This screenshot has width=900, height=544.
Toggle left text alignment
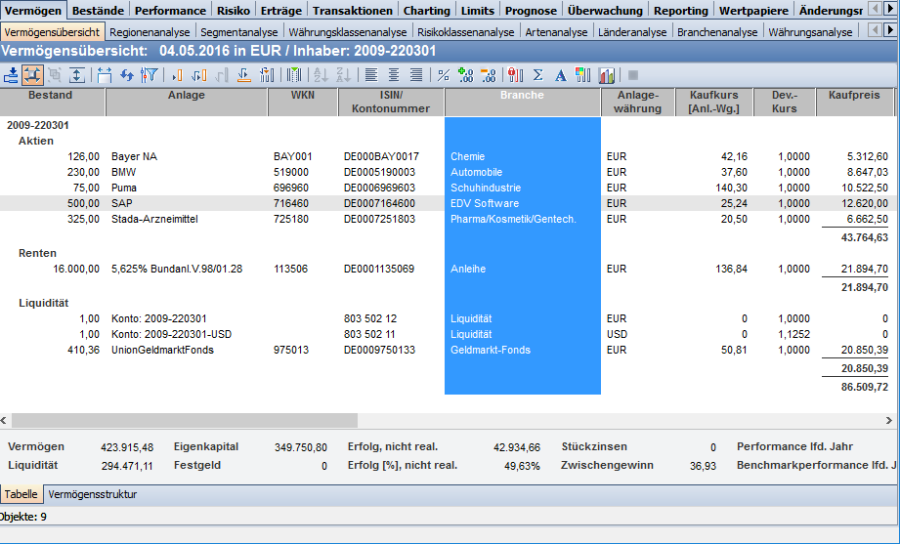tap(371, 75)
